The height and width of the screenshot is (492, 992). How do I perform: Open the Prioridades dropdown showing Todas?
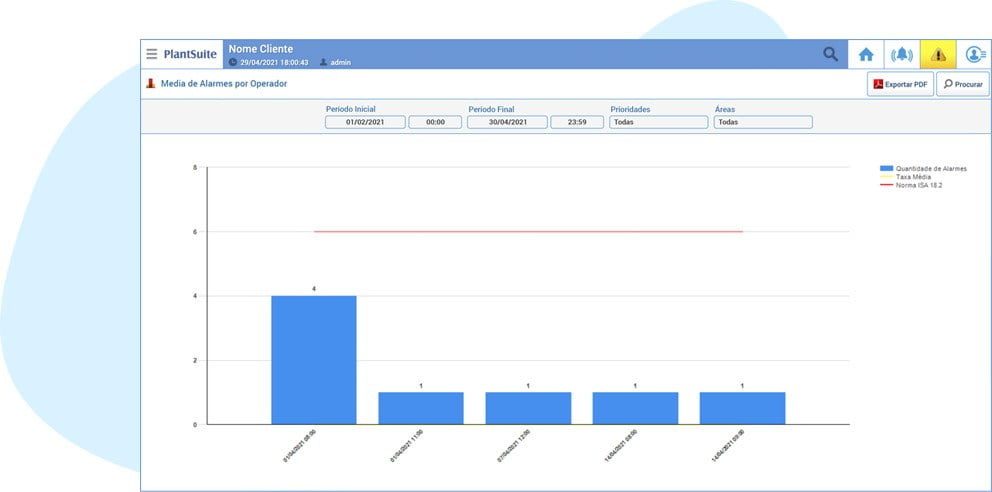[x=659, y=122]
